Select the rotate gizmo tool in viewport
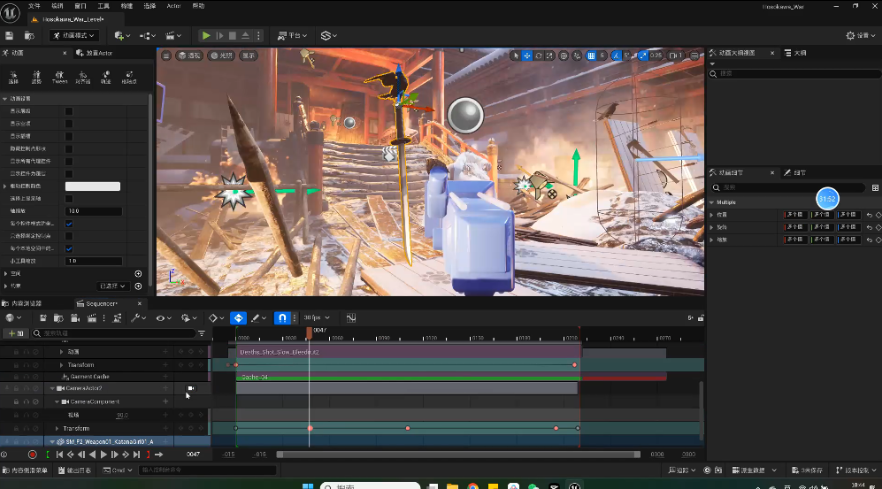Viewport: 882px width, 489px height. coord(538,56)
